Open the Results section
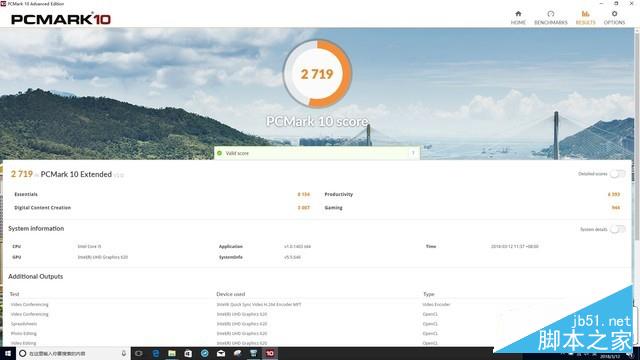The height and width of the screenshot is (360, 640). click(x=585, y=18)
